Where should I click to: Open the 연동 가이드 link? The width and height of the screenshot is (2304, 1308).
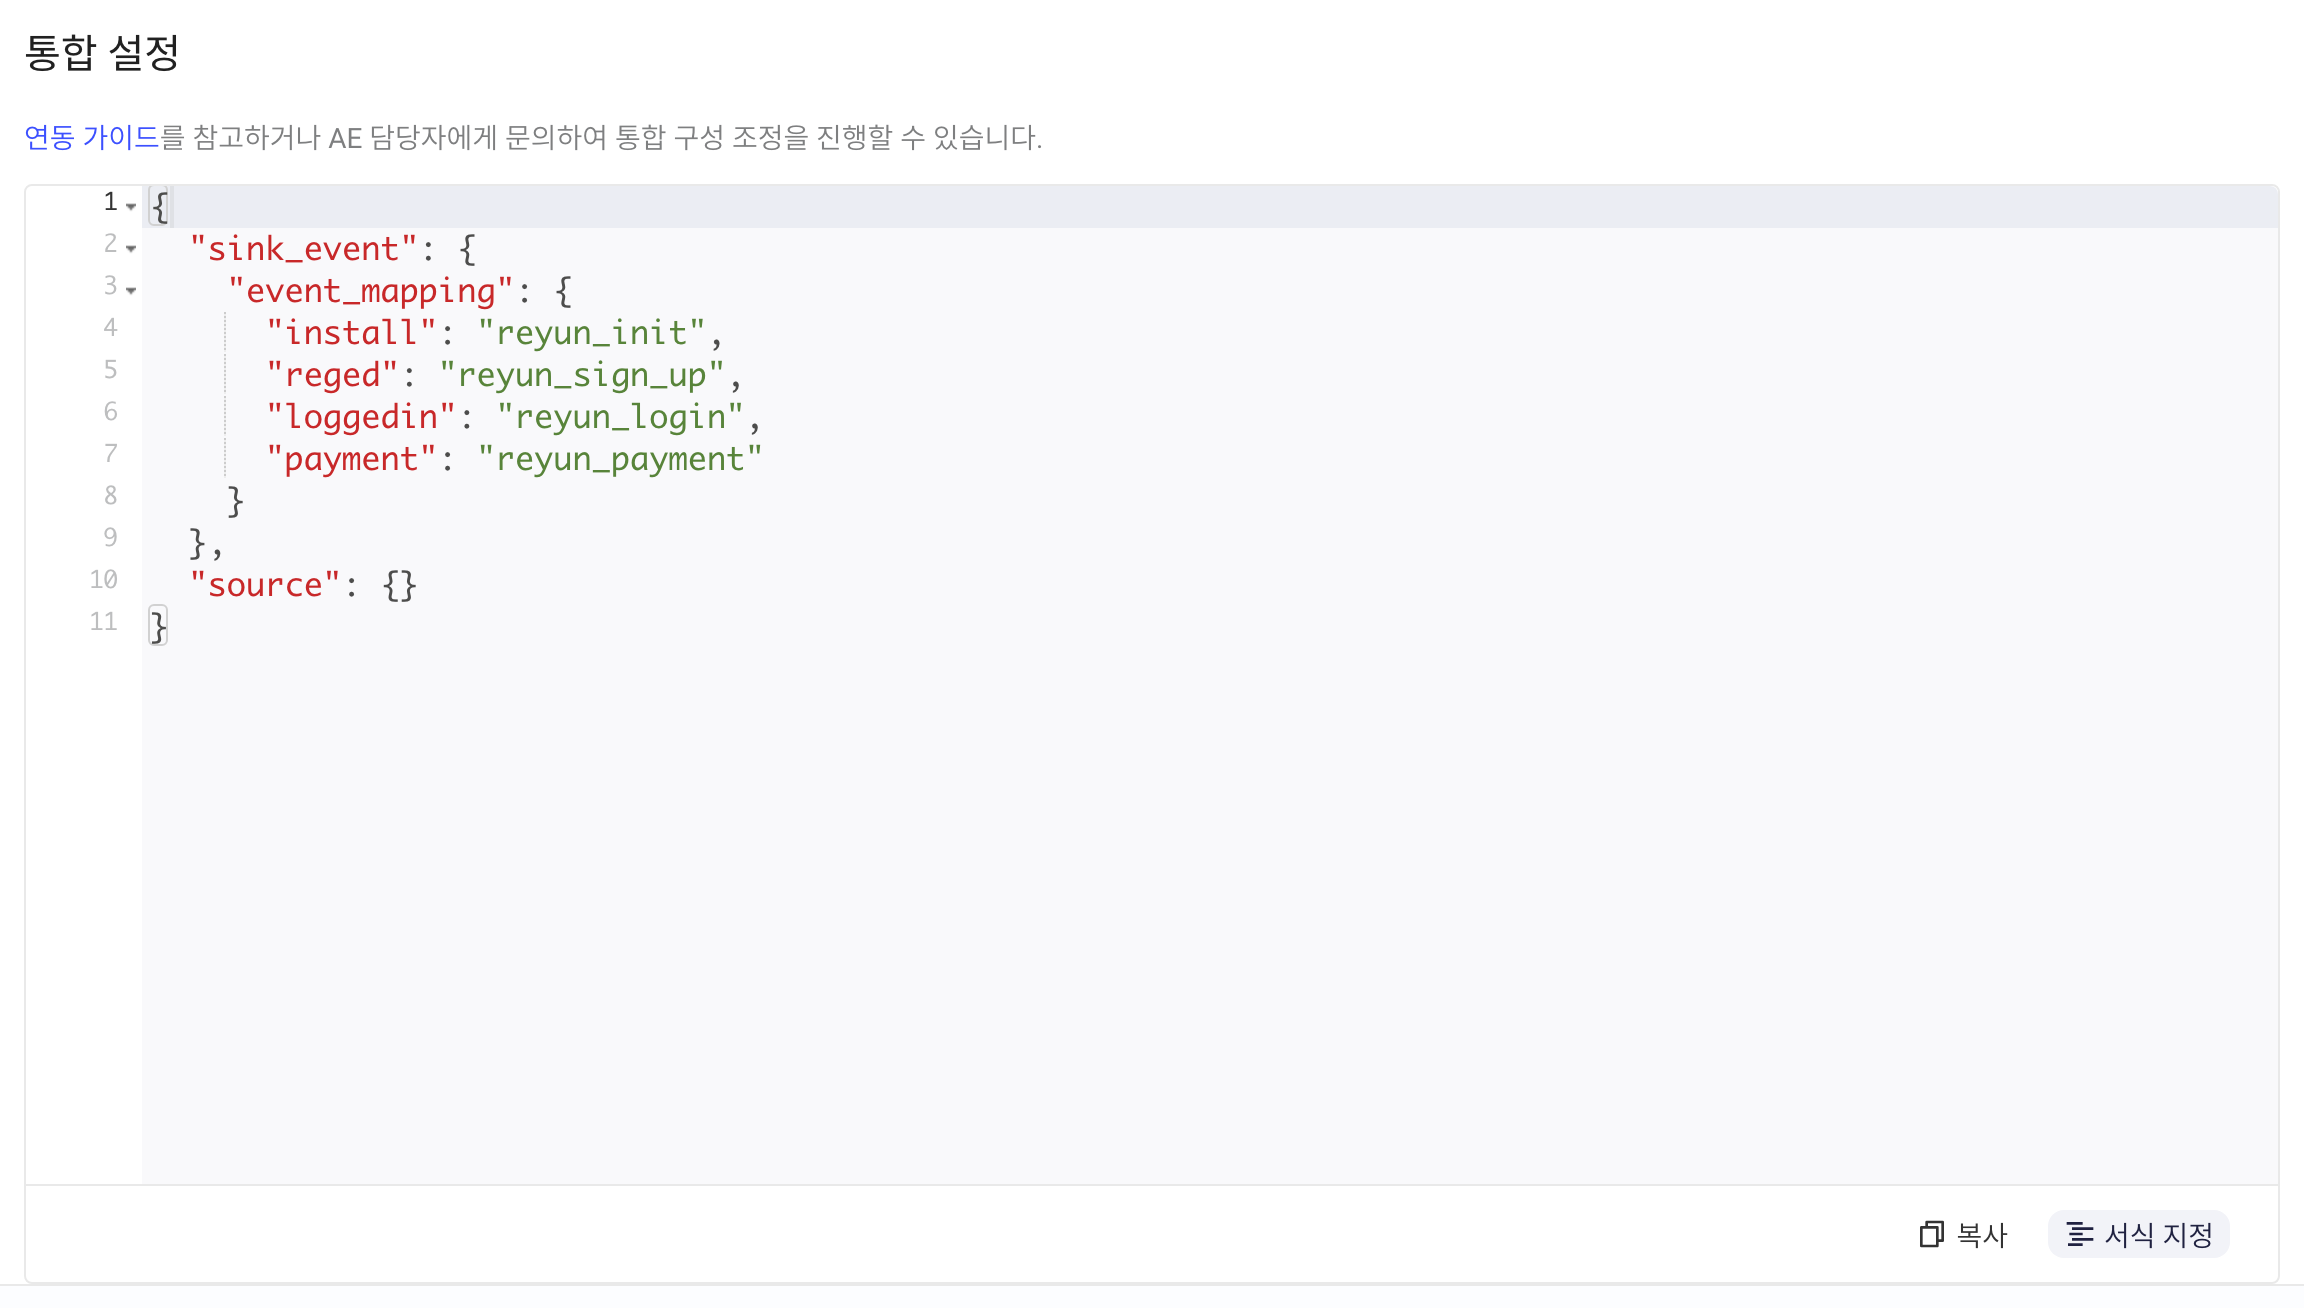tap(92, 137)
